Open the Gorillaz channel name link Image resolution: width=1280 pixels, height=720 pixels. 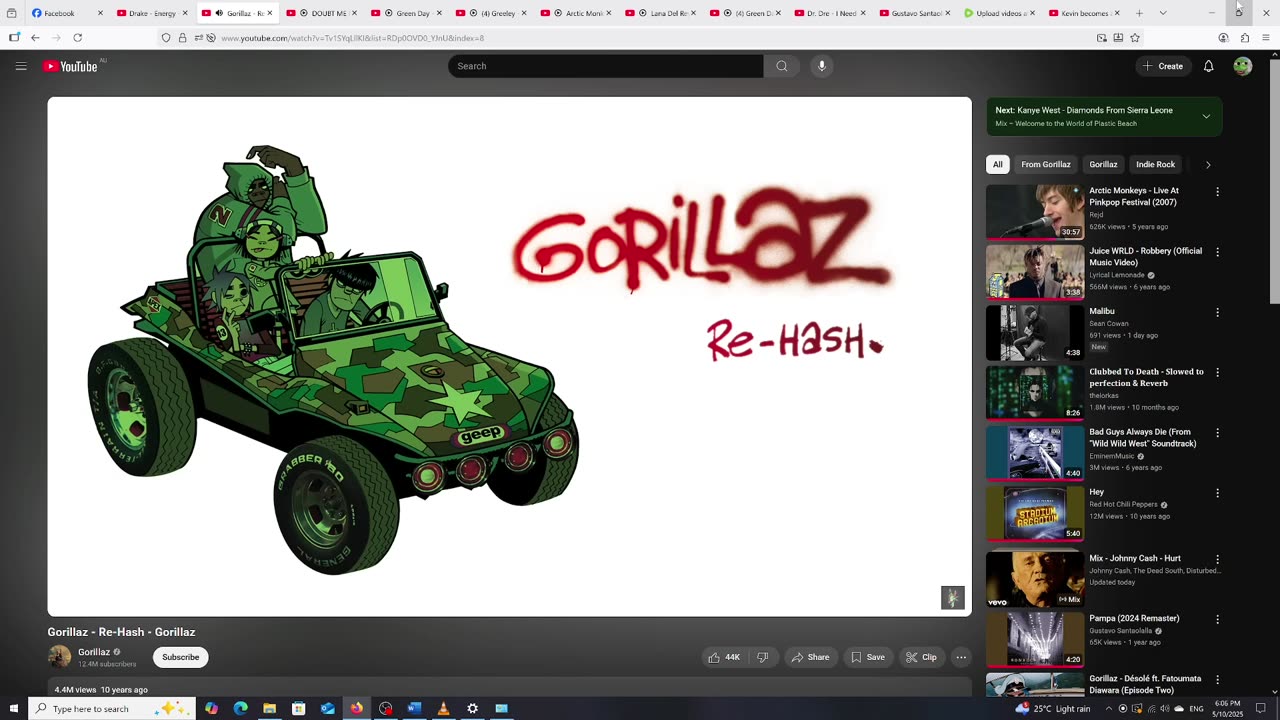pyautogui.click(x=94, y=652)
